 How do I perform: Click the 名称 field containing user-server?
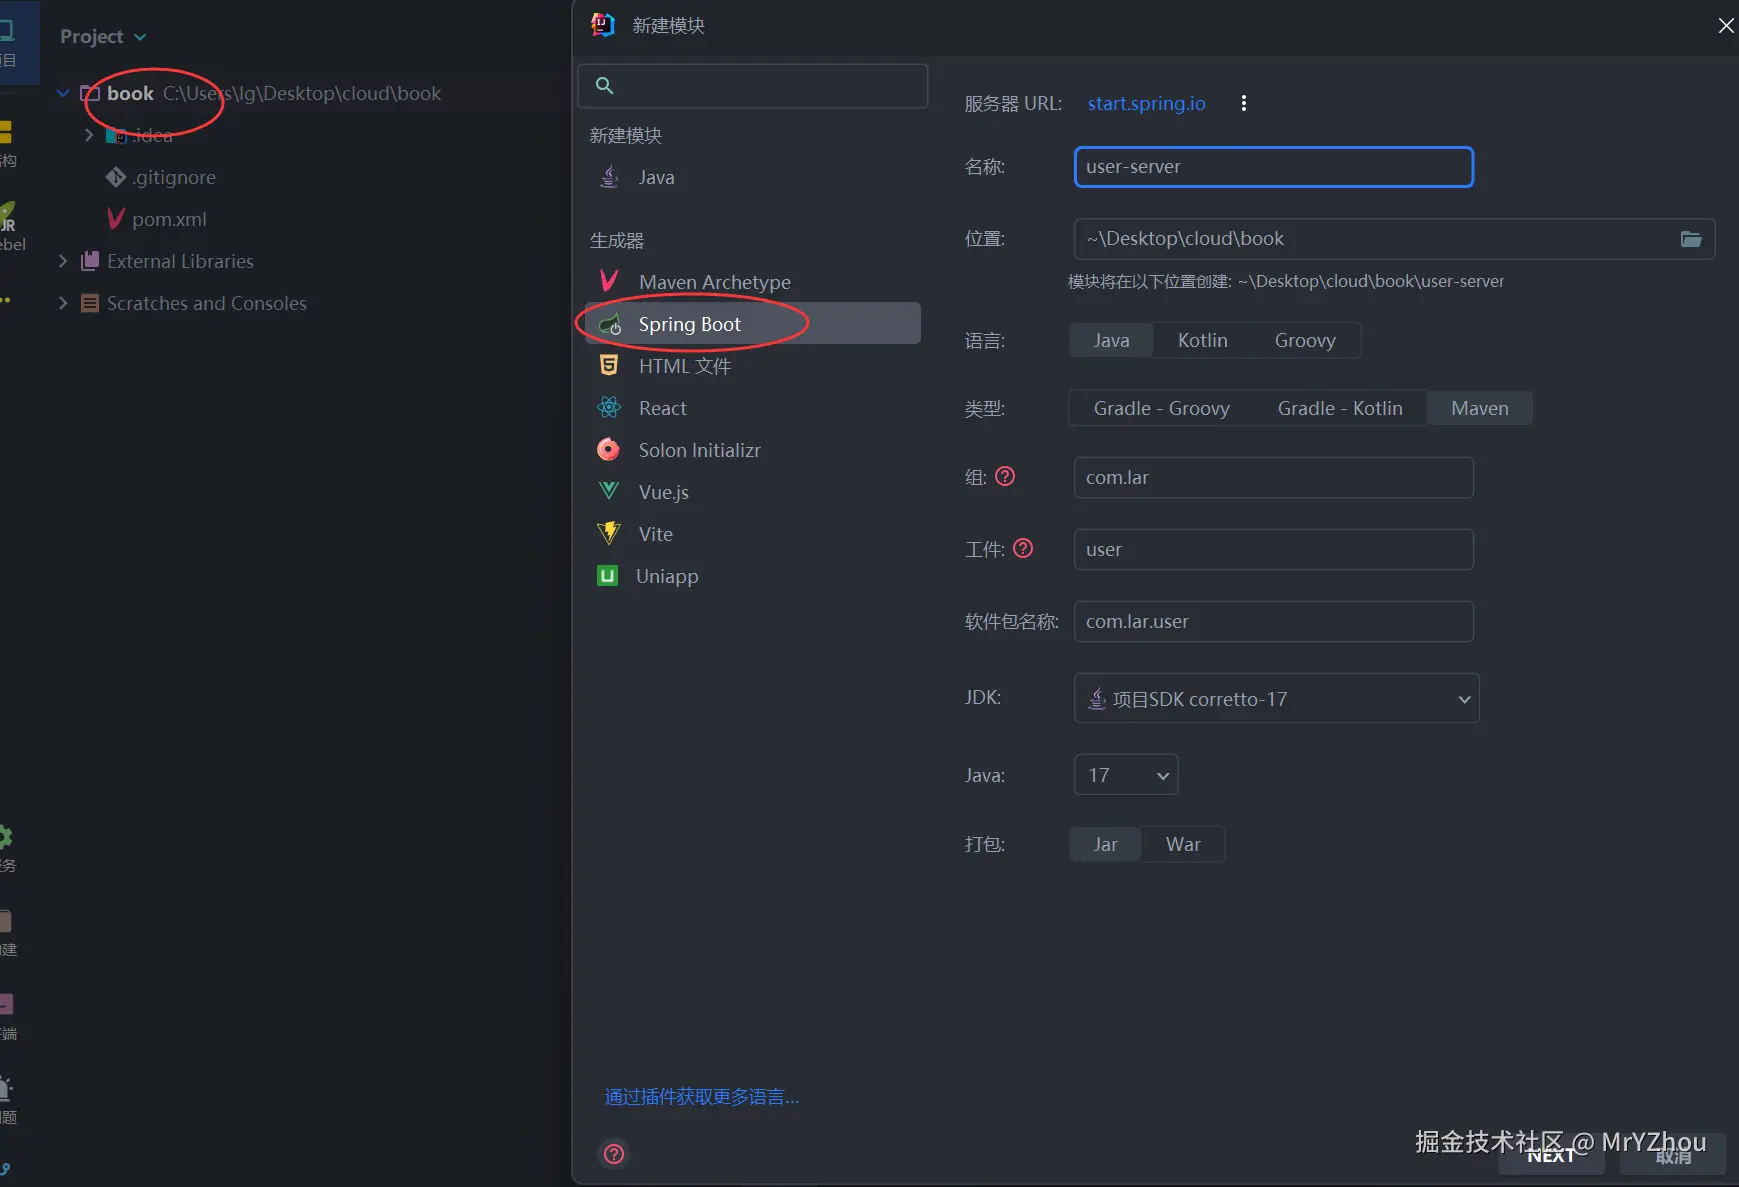pyautogui.click(x=1273, y=167)
